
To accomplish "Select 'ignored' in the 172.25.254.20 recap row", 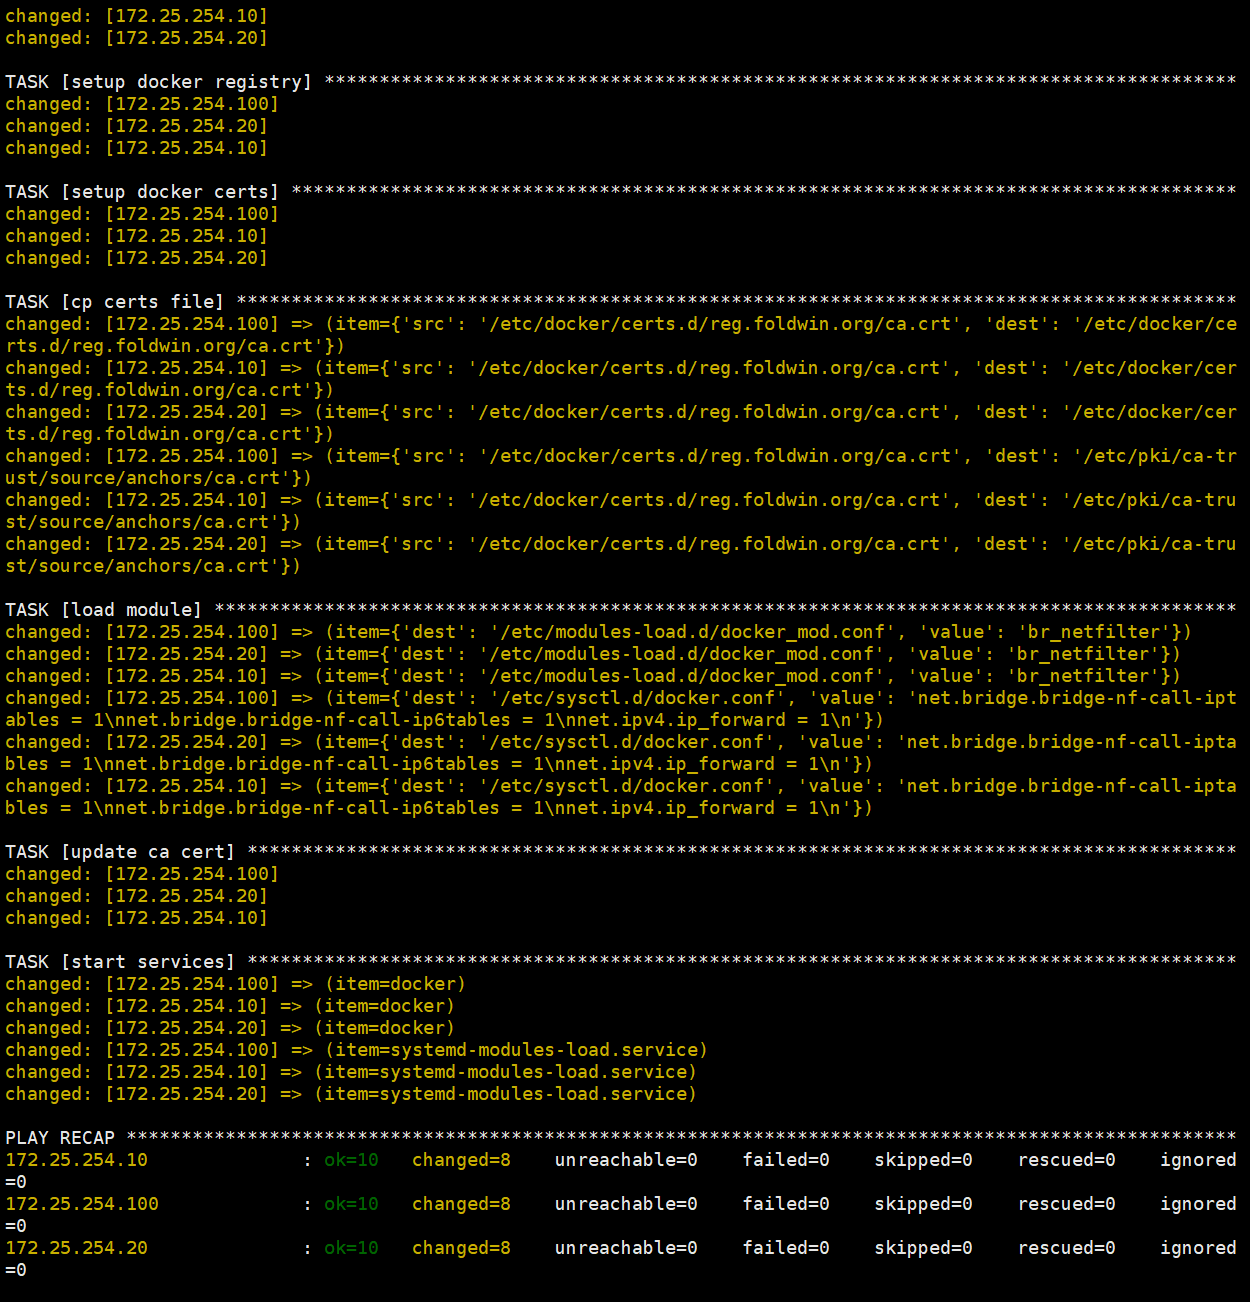I will pyautogui.click(x=1198, y=1248).
